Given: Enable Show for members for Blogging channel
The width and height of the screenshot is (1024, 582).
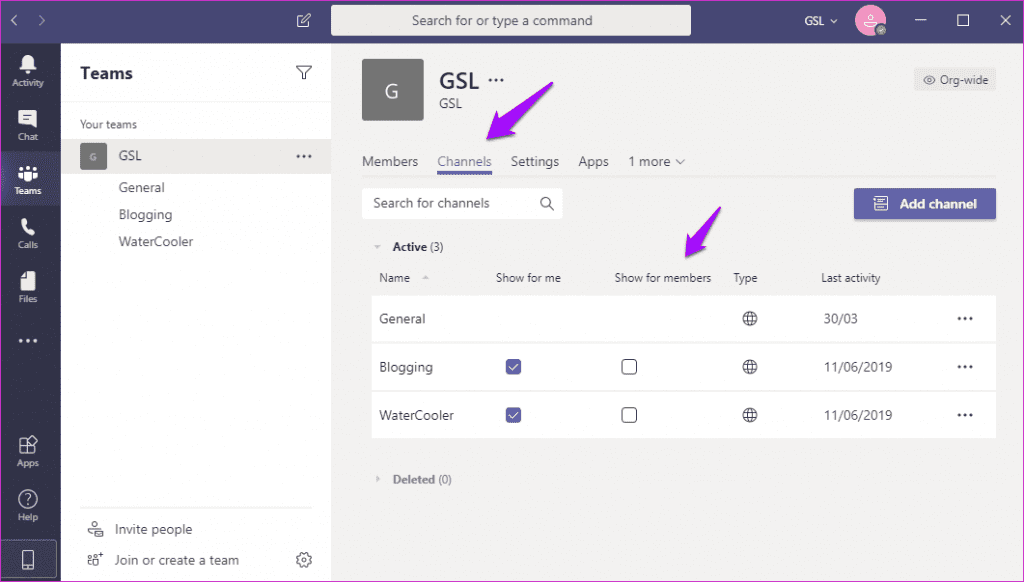Looking at the screenshot, I should [x=629, y=367].
